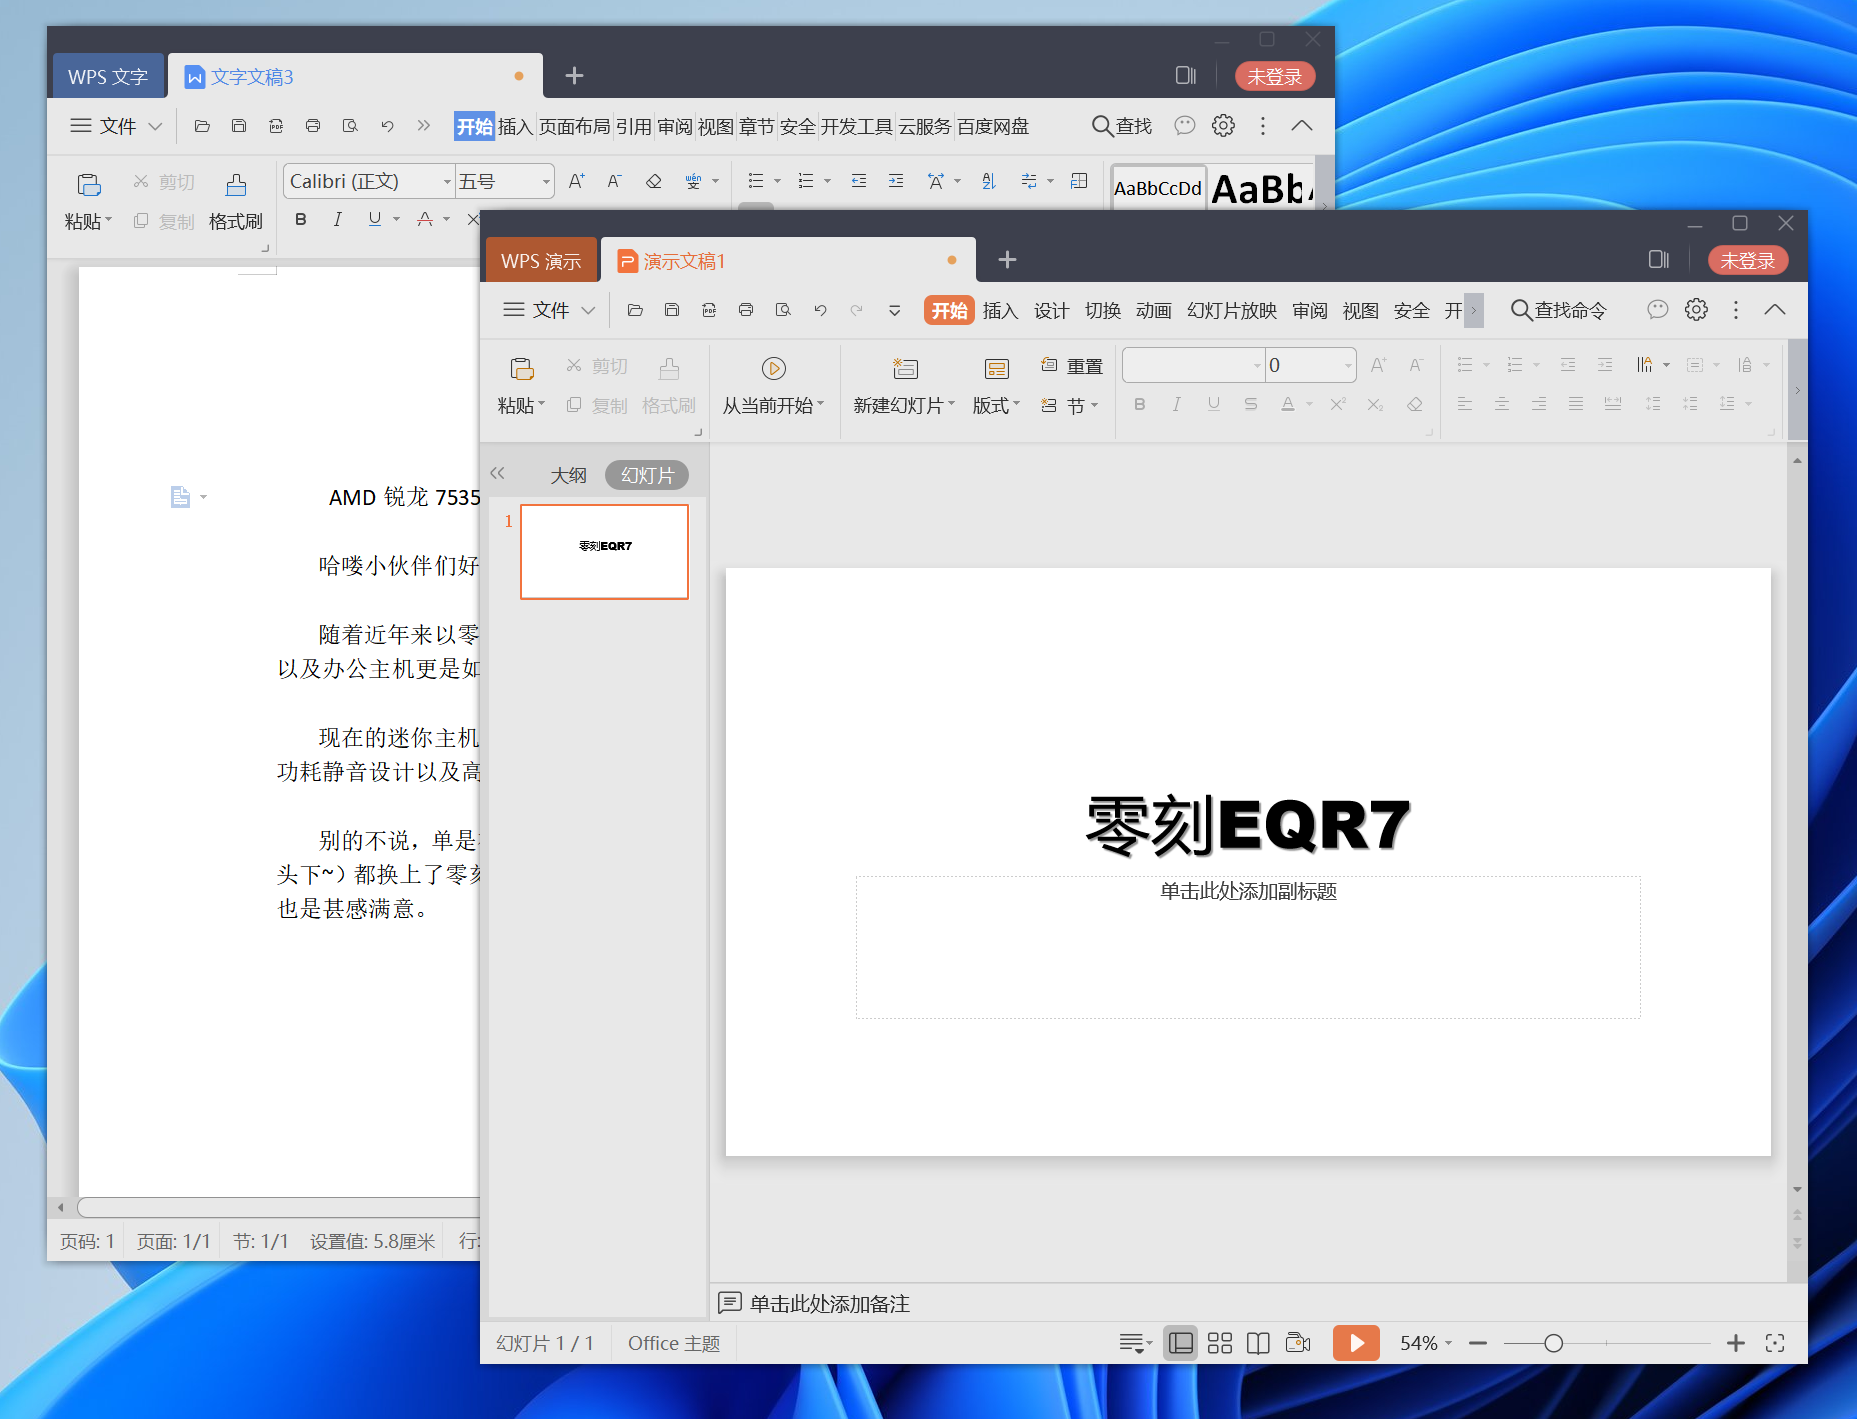Expand quick access toolbar dropdown in Presentation
This screenshot has width=1857, height=1419.
coord(895,310)
